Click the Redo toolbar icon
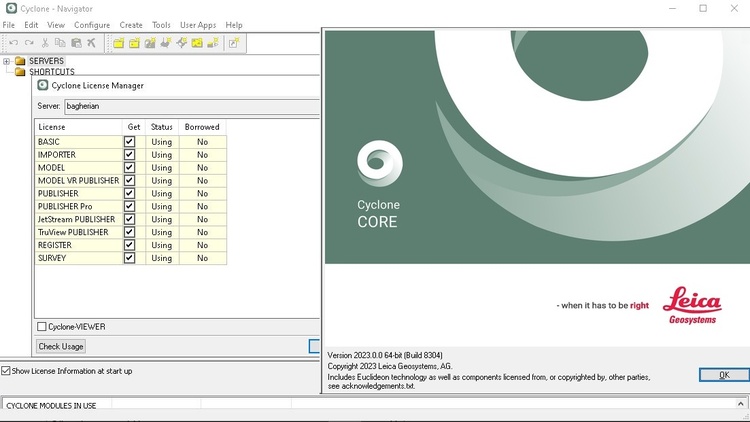 pyautogui.click(x=29, y=43)
